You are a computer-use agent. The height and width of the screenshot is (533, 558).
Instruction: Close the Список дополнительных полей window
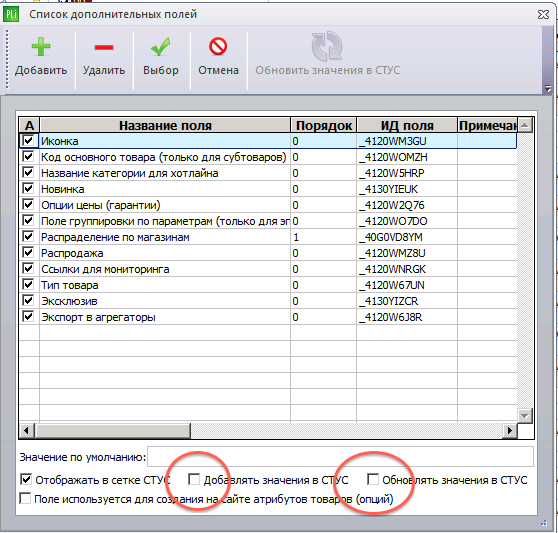pyautogui.click(x=543, y=15)
